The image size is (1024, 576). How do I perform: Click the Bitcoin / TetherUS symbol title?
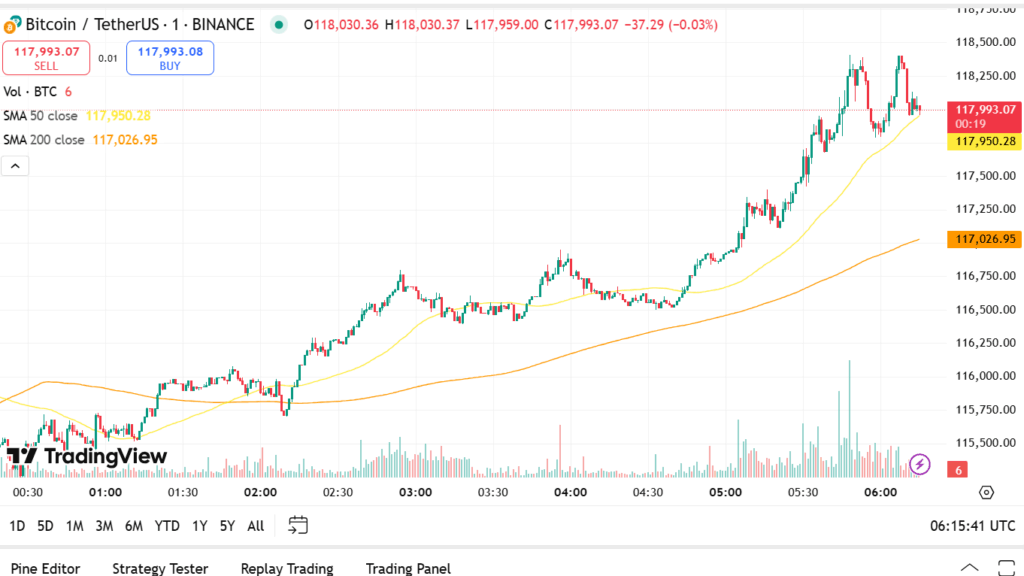[140, 25]
